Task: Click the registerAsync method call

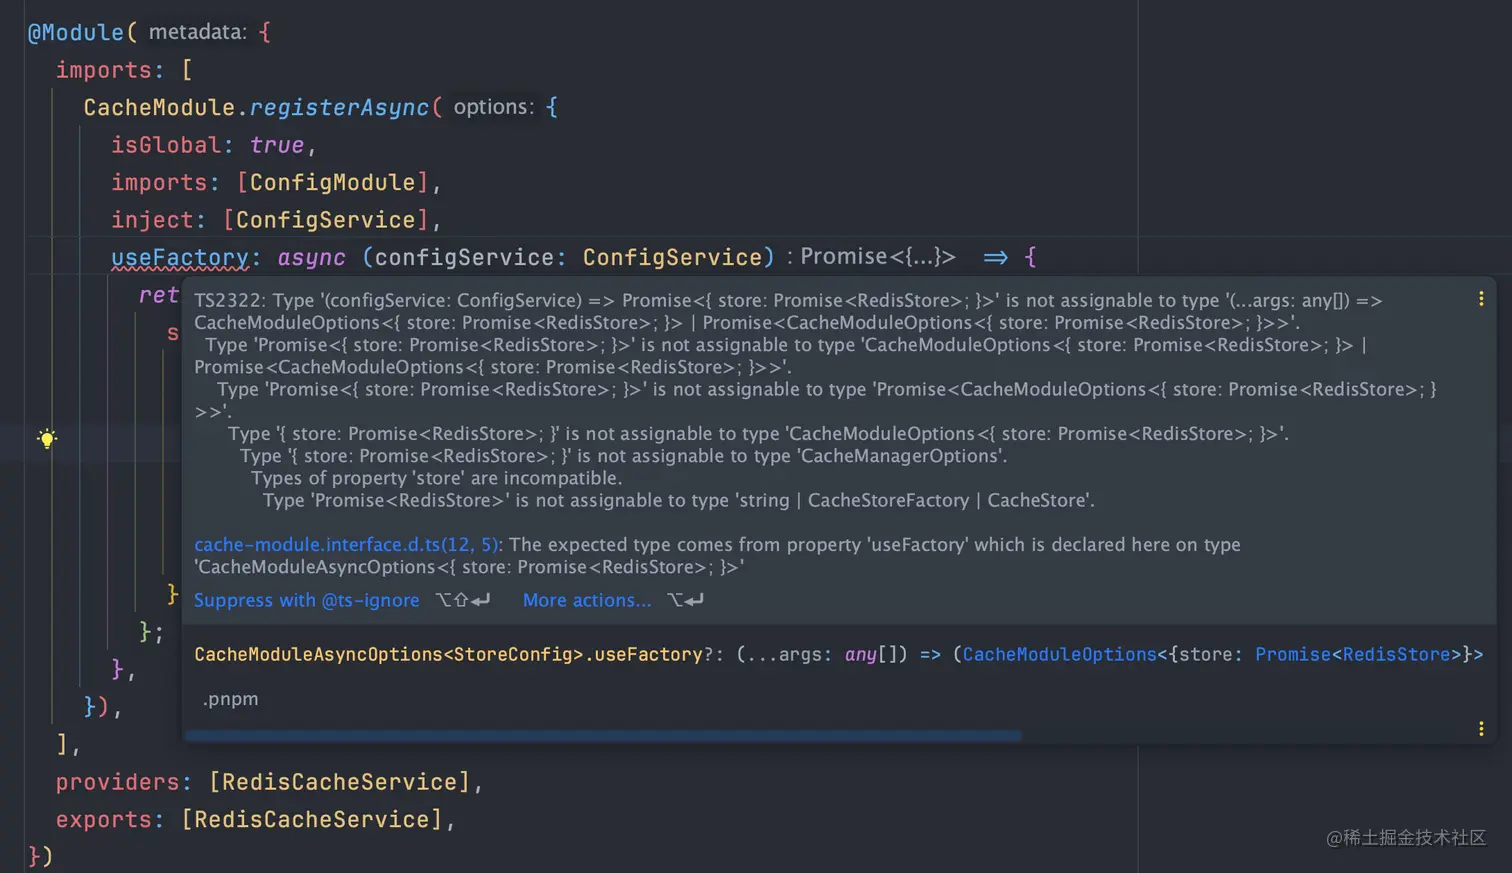Action: click(x=339, y=107)
